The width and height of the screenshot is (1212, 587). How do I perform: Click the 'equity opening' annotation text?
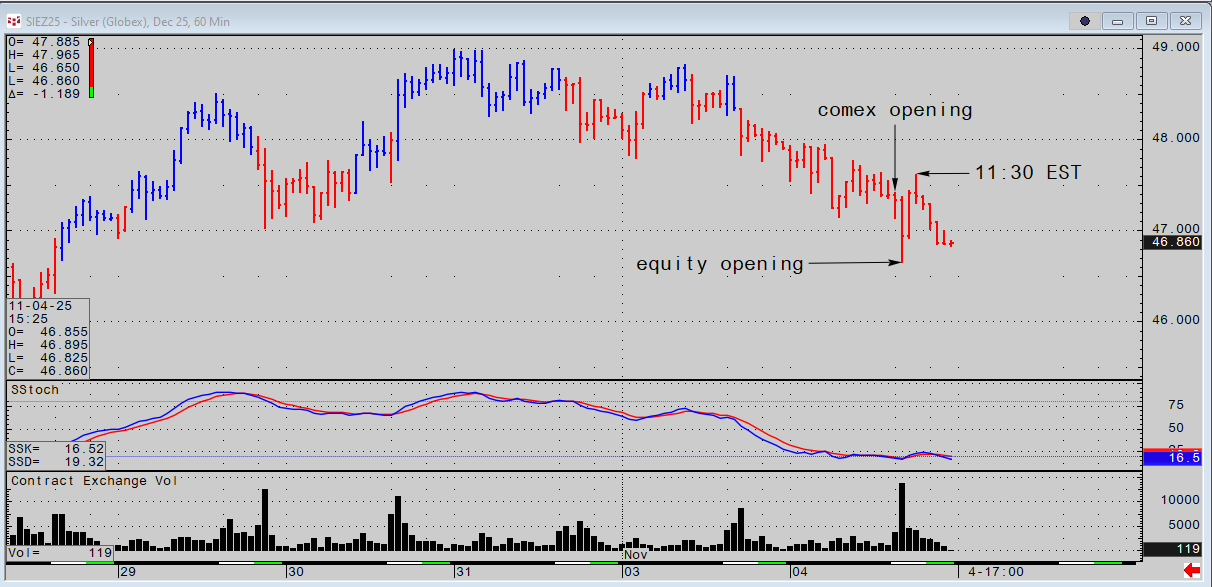tap(720, 264)
